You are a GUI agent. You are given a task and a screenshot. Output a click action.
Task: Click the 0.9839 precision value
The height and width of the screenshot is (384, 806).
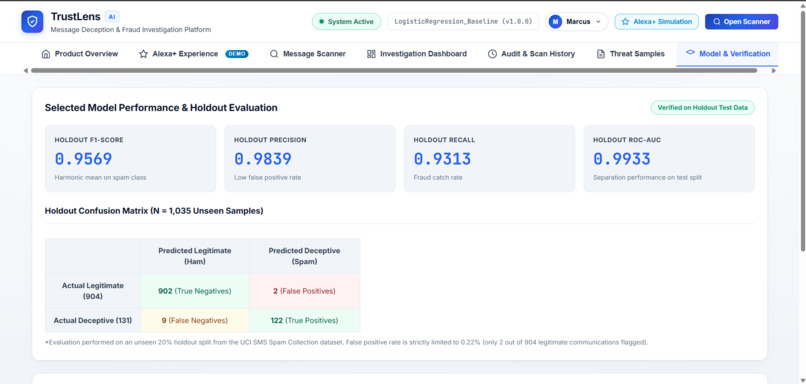tap(263, 159)
